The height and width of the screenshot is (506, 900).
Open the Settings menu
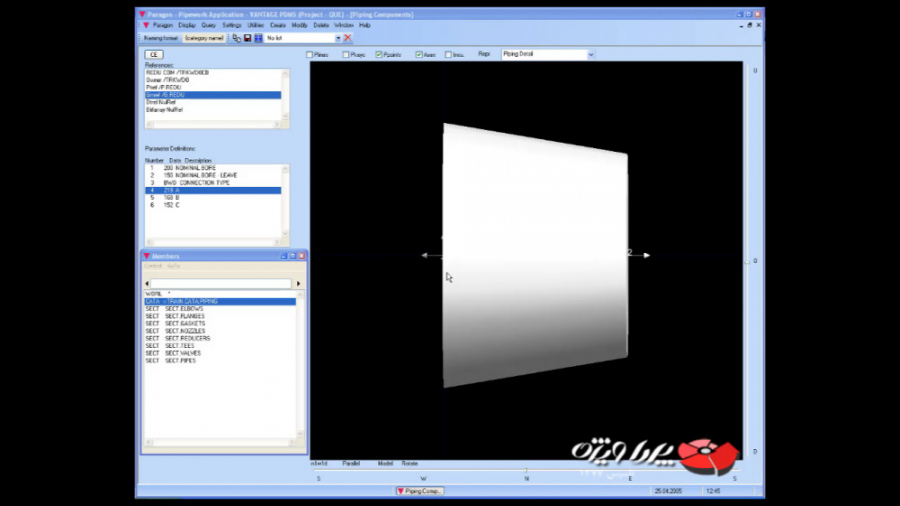pos(232,25)
